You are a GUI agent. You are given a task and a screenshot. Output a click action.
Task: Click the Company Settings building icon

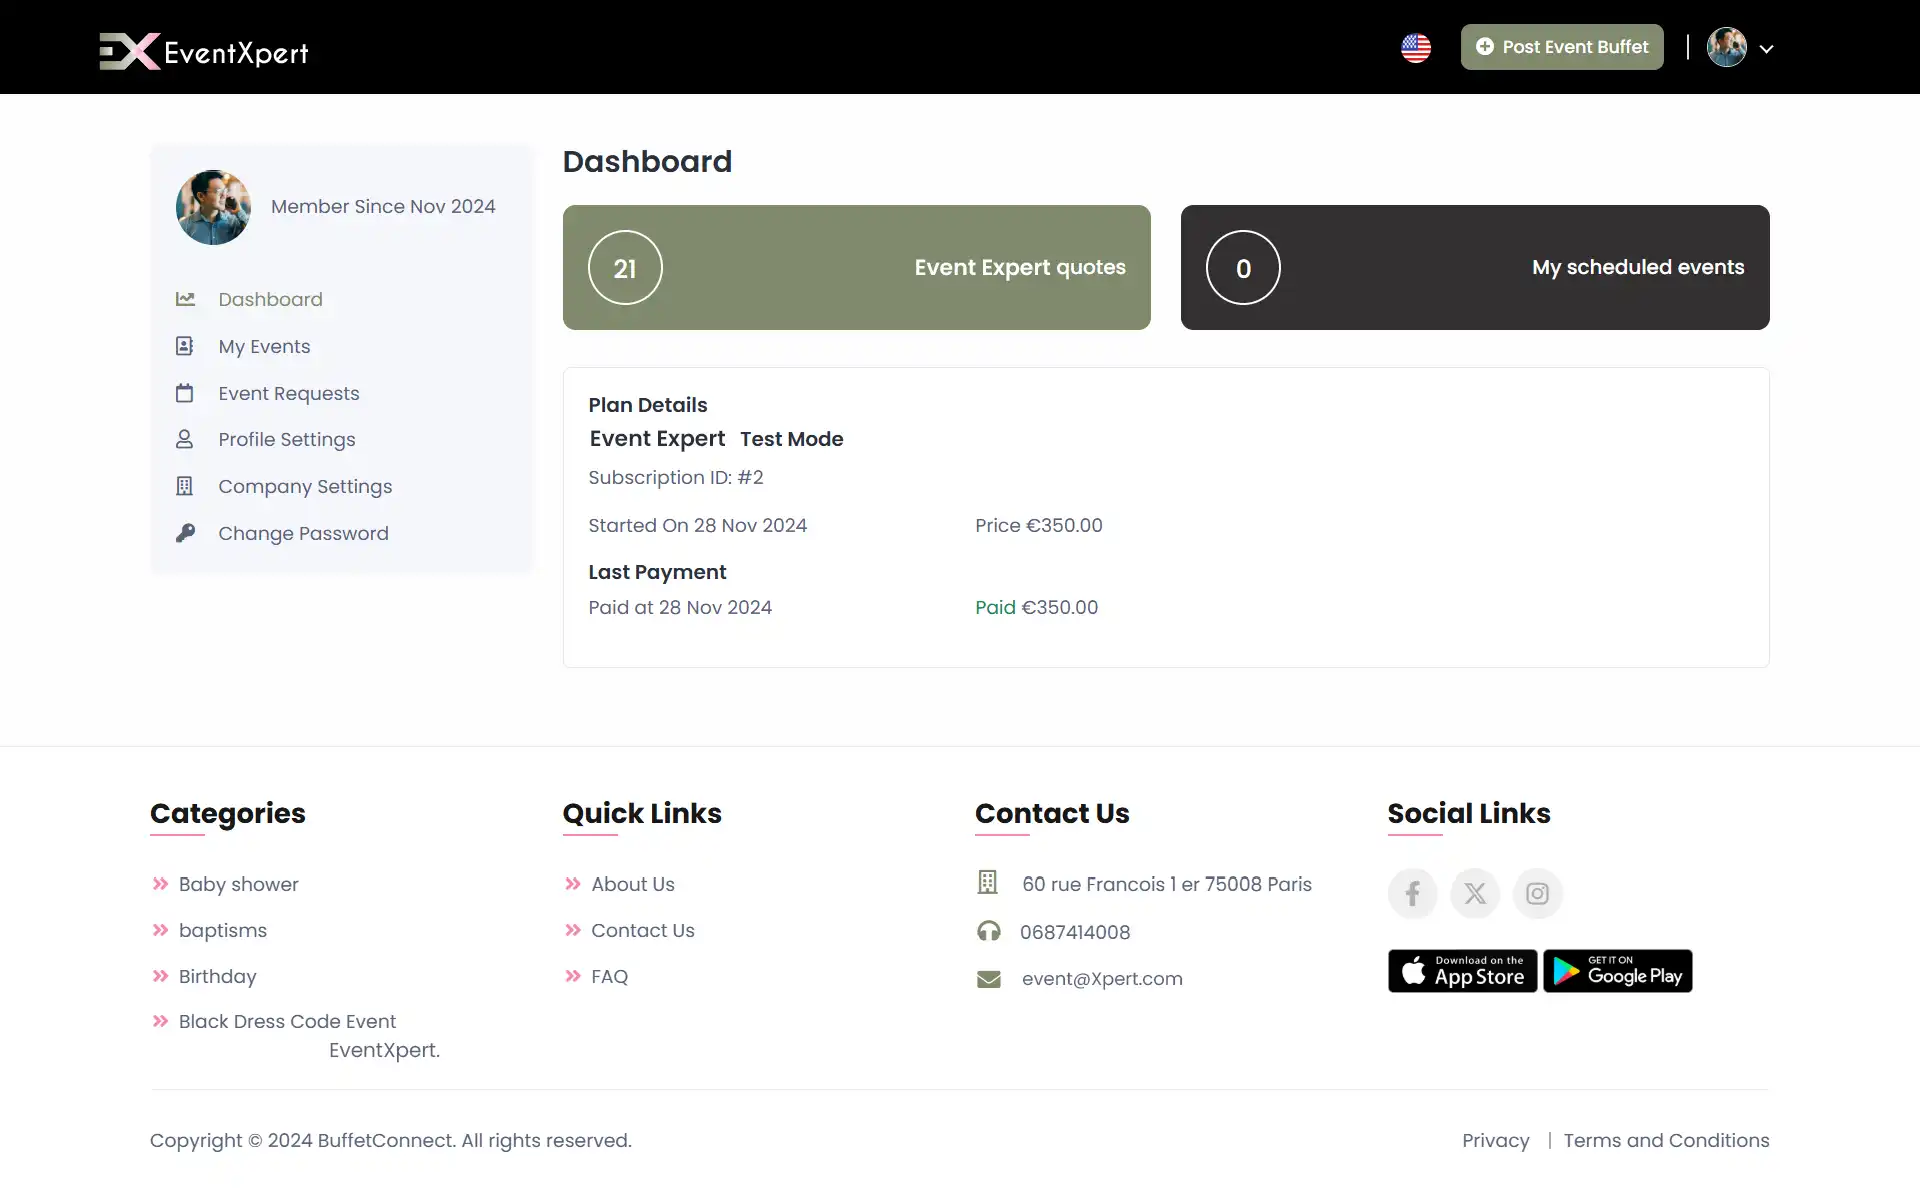[186, 486]
